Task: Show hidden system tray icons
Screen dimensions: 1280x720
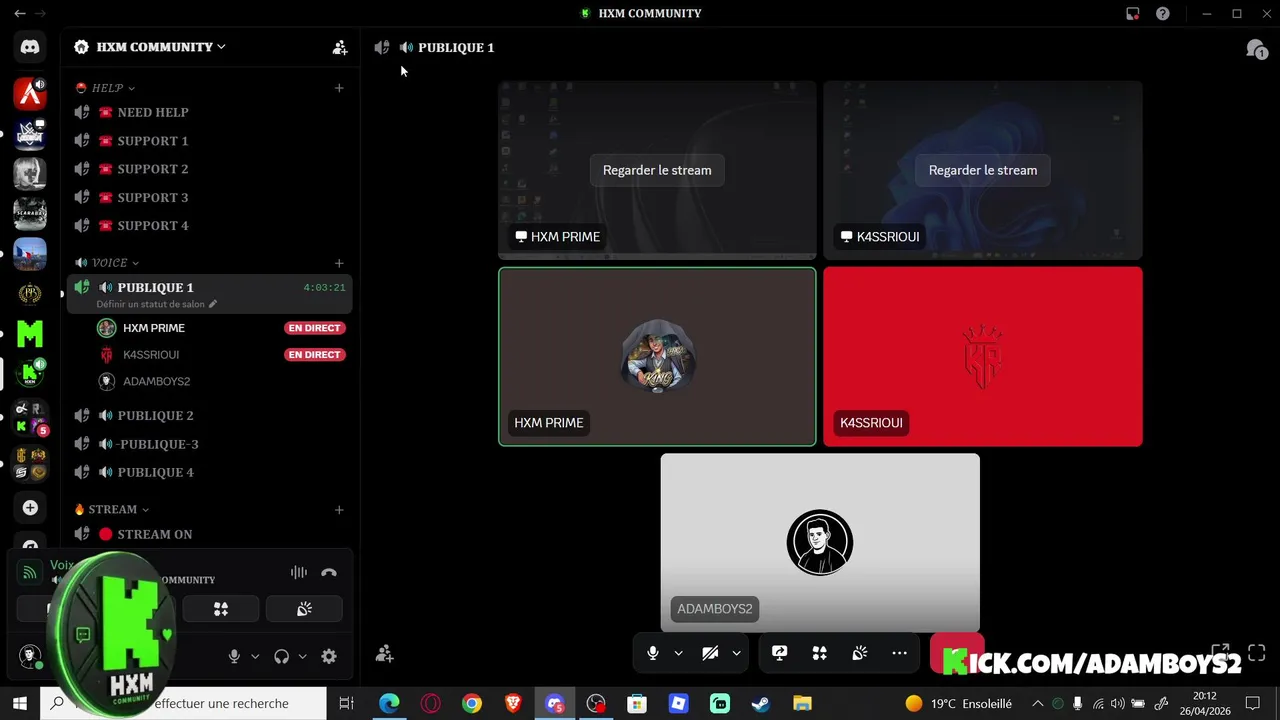Action: pyautogui.click(x=1037, y=704)
